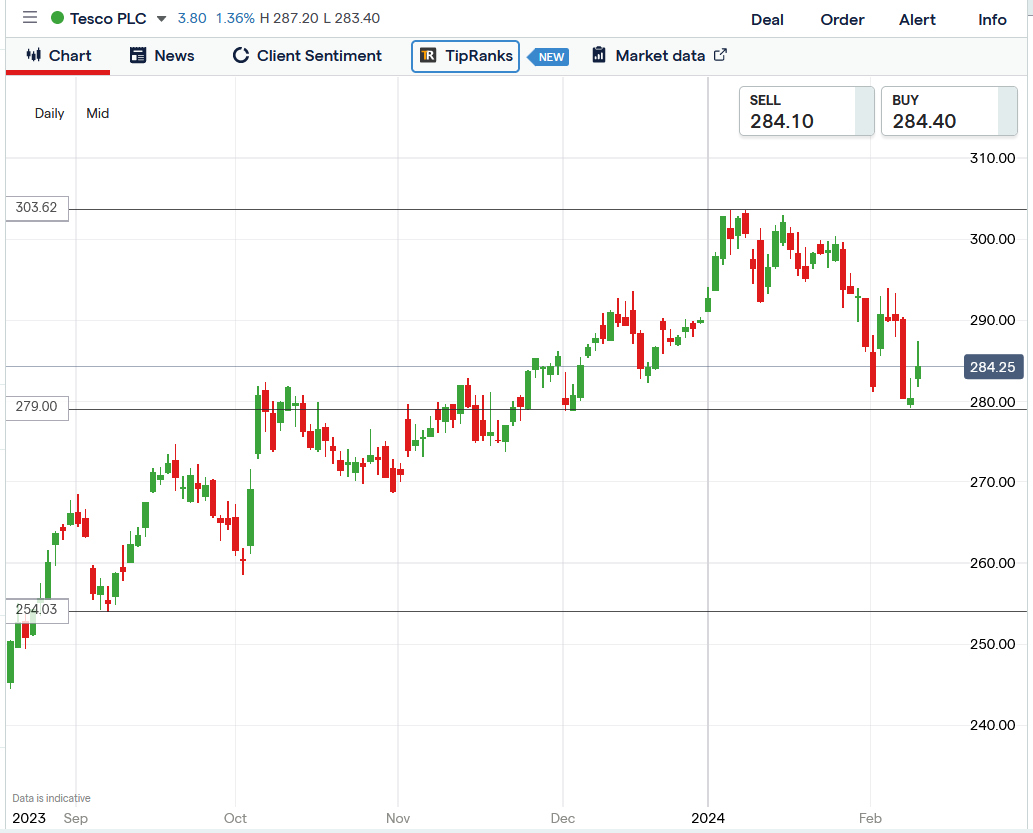1033x833 pixels.
Task: Click the Client Sentiment circular icon
Action: (x=240, y=55)
